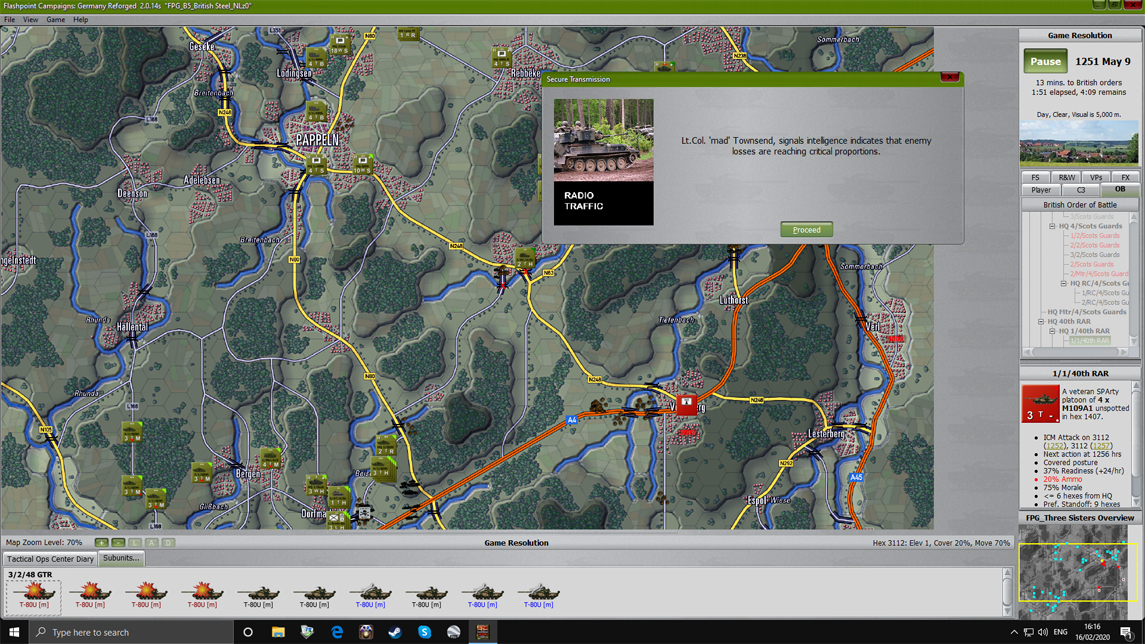The width and height of the screenshot is (1145, 644).
Task: Click the FPG_Three Sisters overview minimap
Action: point(1079,572)
